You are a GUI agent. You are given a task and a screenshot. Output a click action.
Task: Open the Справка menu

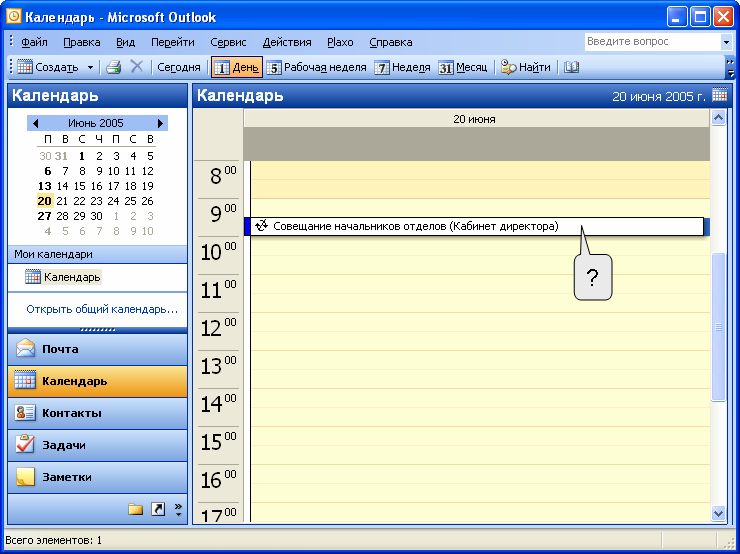click(391, 42)
